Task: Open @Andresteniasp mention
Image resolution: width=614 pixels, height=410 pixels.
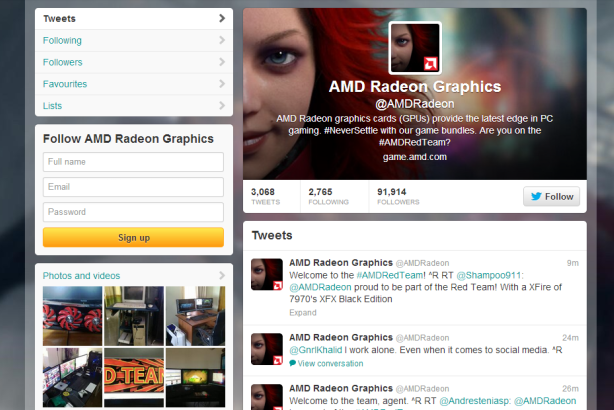Action: pyautogui.click(x=475, y=401)
